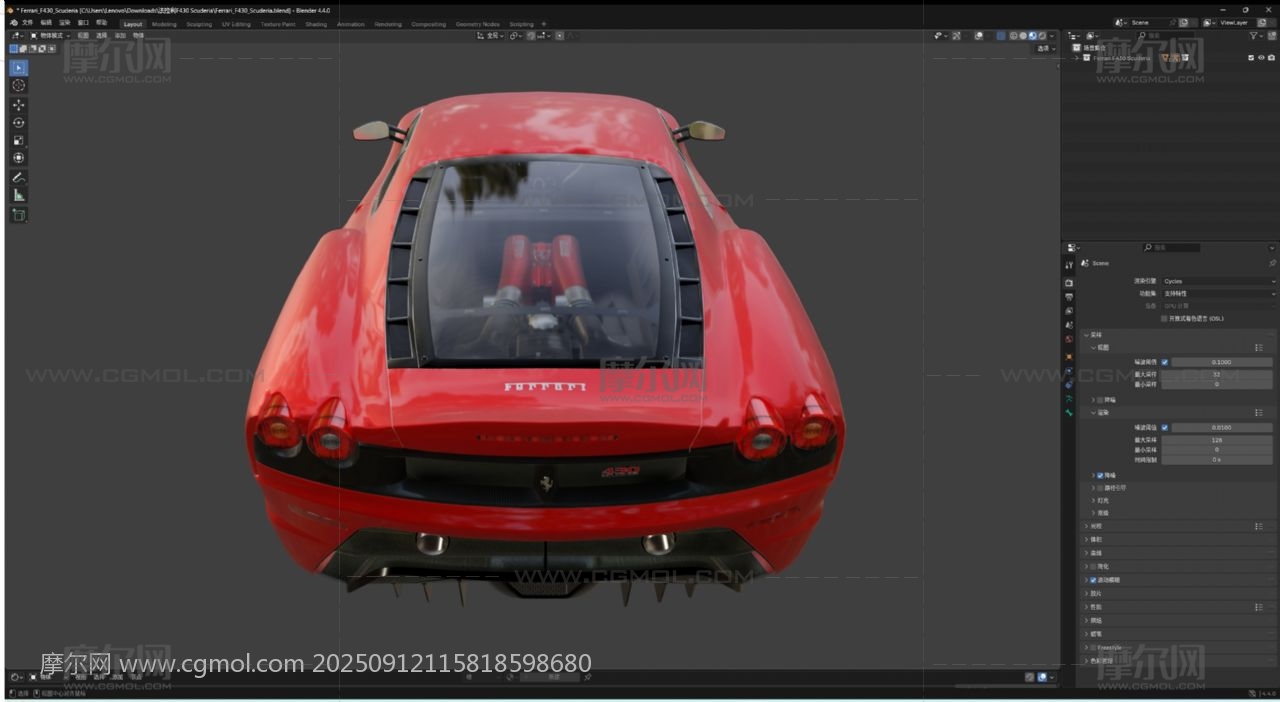The height and width of the screenshot is (702, 1280).
Task: Open the 视图 sampling presets list
Action: click(x=1259, y=347)
